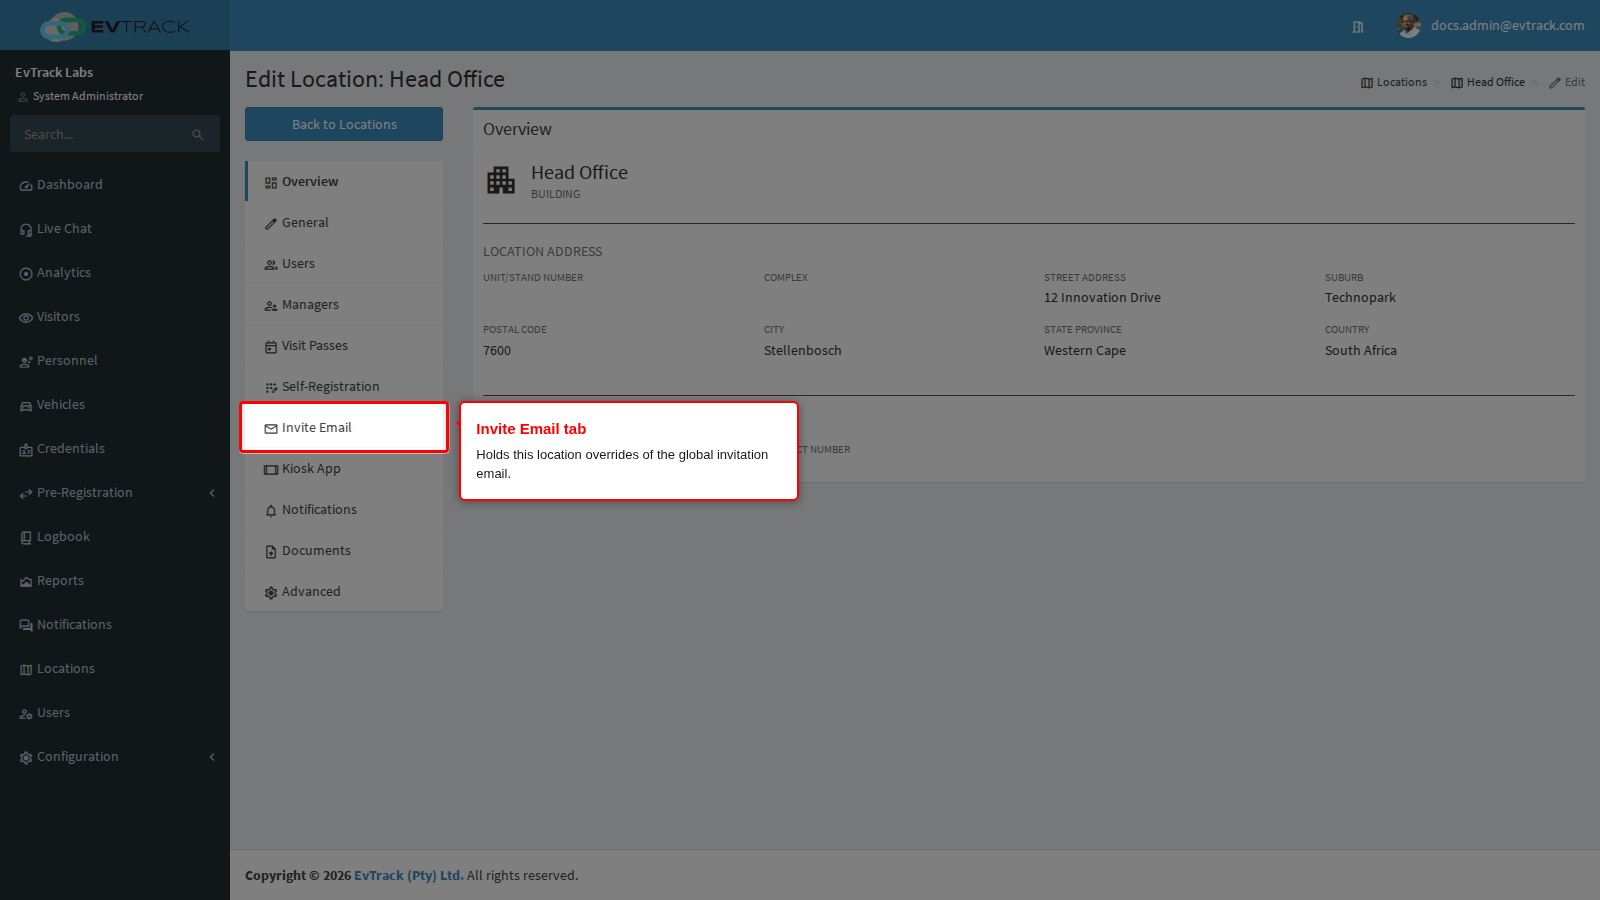Click the Analytics target icon

(x=26, y=274)
